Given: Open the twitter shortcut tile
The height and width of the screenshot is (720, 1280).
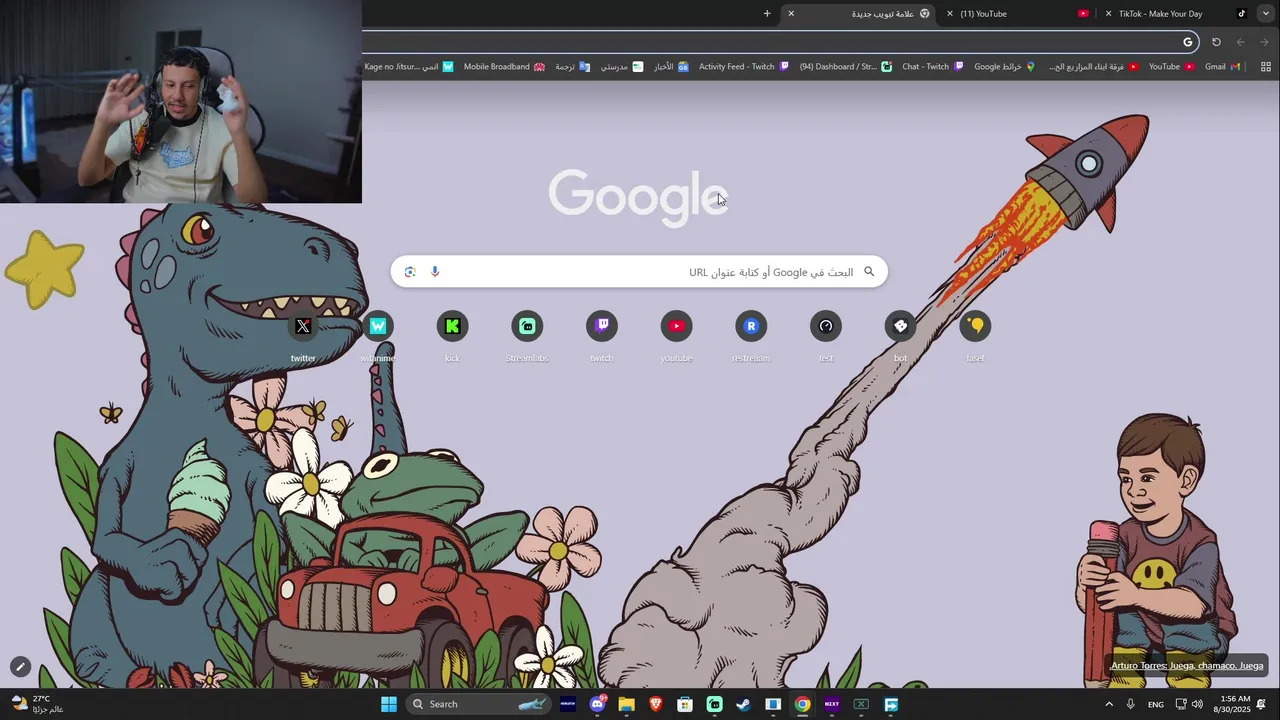Looking at the screenshot, I should (303, 336).
